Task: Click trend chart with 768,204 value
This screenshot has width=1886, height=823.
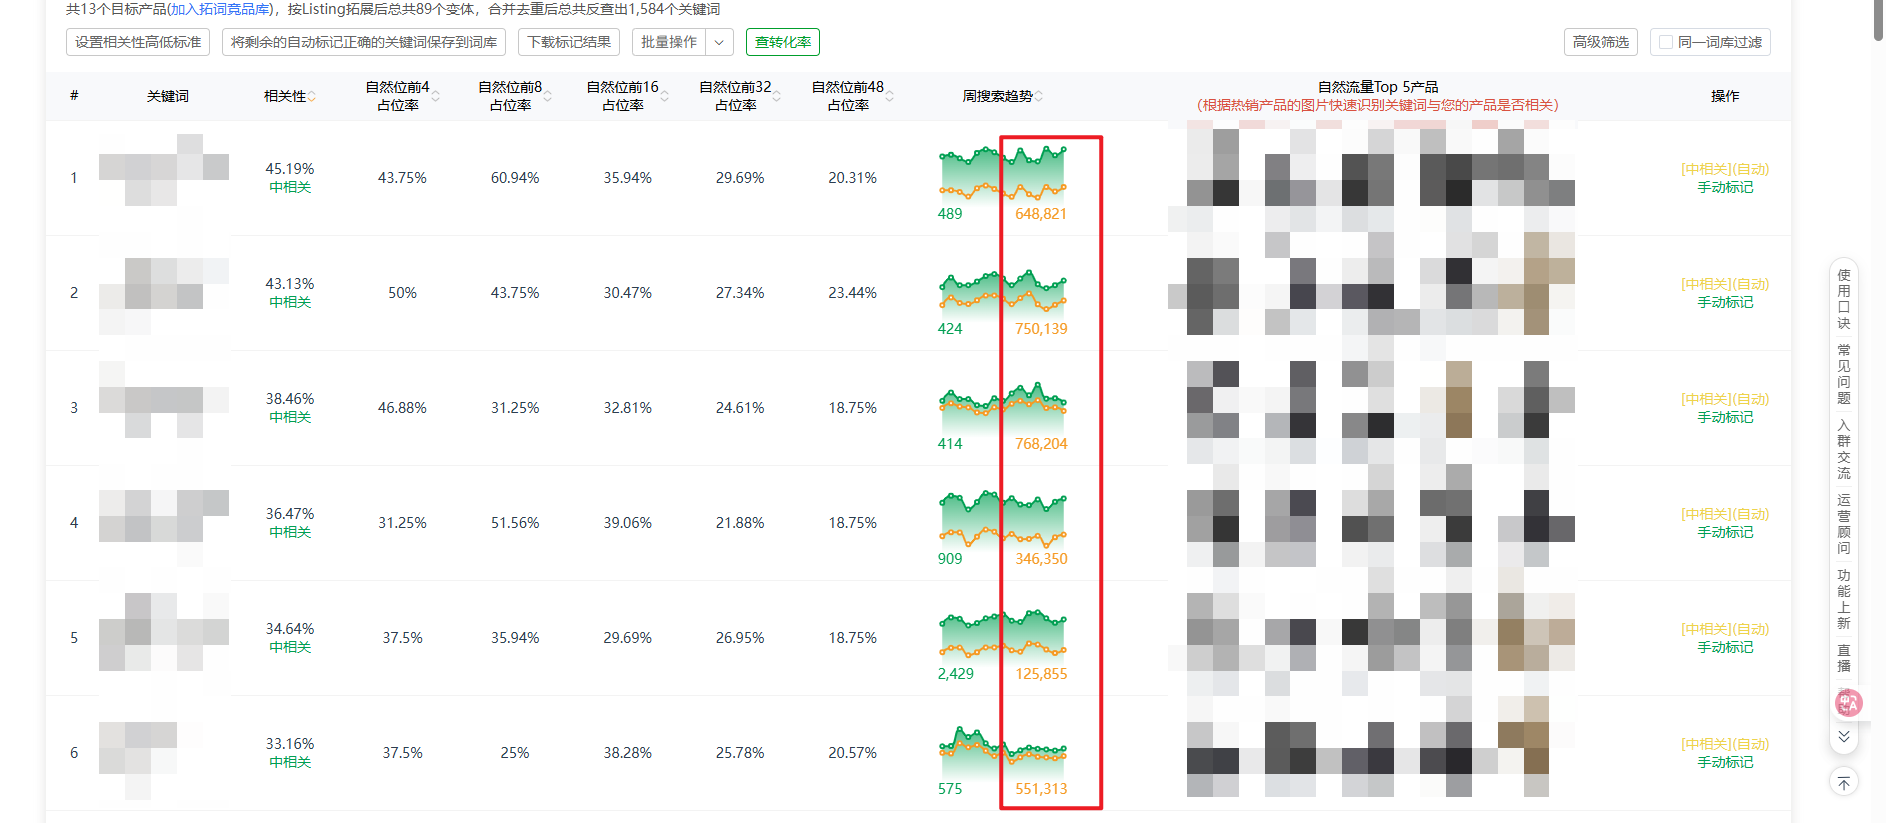Action: 1003,407
